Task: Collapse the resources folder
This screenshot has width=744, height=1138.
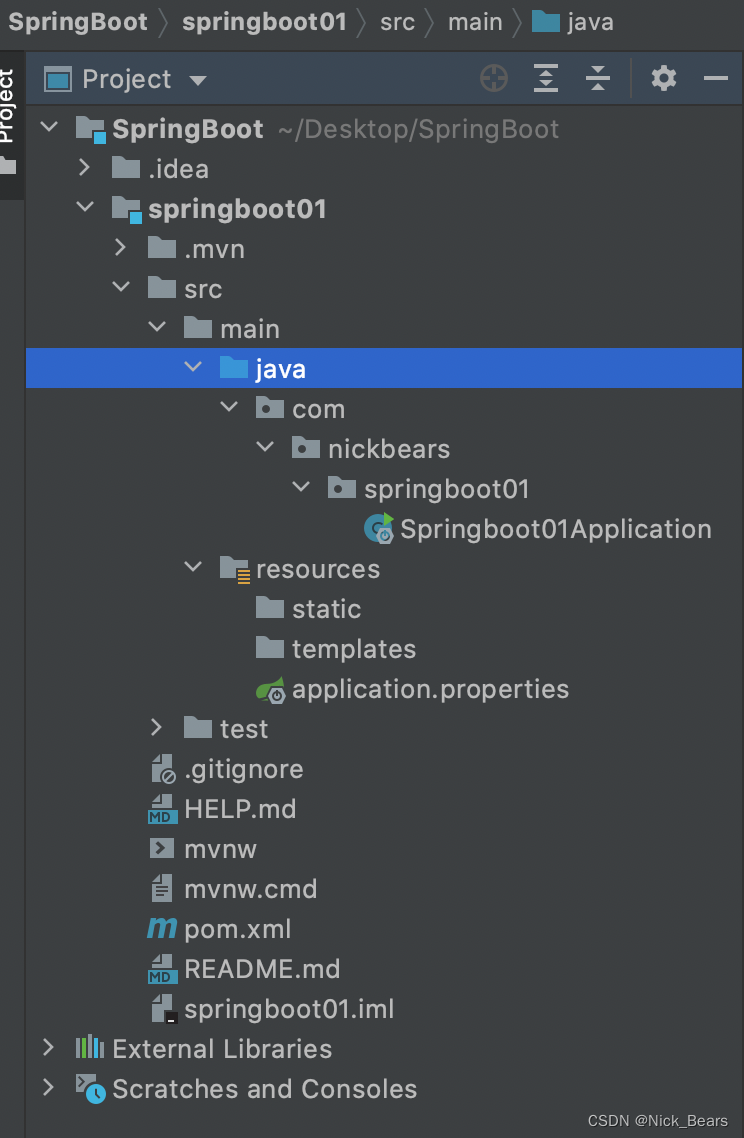Action: click(193, 568)
